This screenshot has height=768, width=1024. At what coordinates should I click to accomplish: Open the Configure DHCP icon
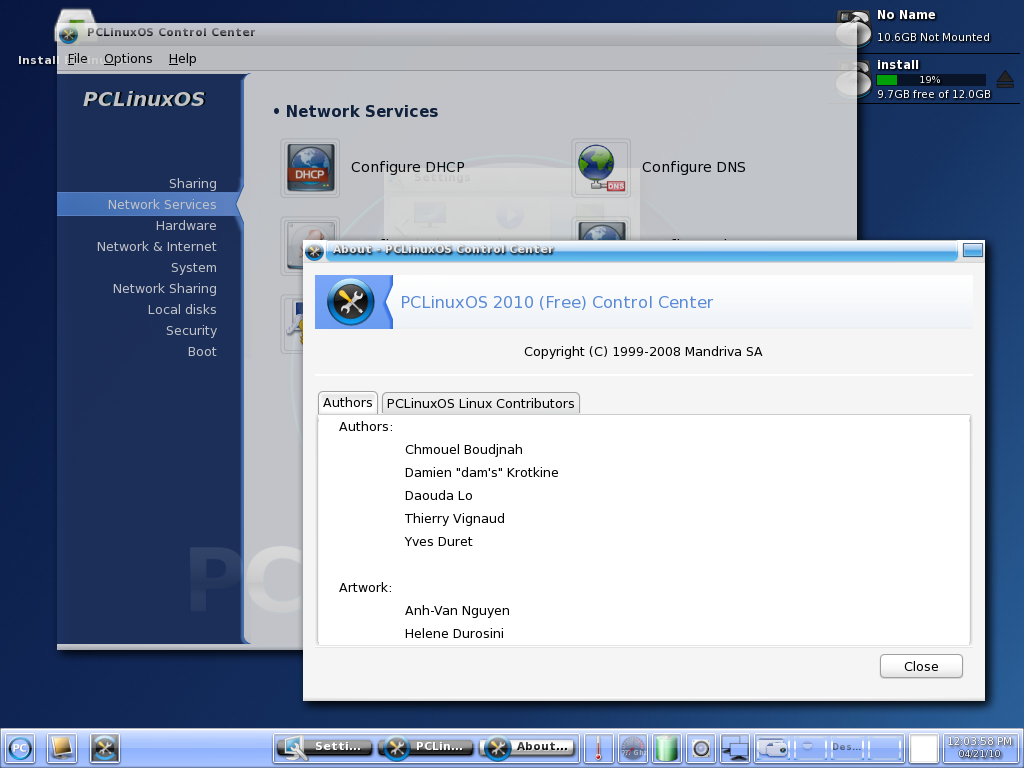310,167
